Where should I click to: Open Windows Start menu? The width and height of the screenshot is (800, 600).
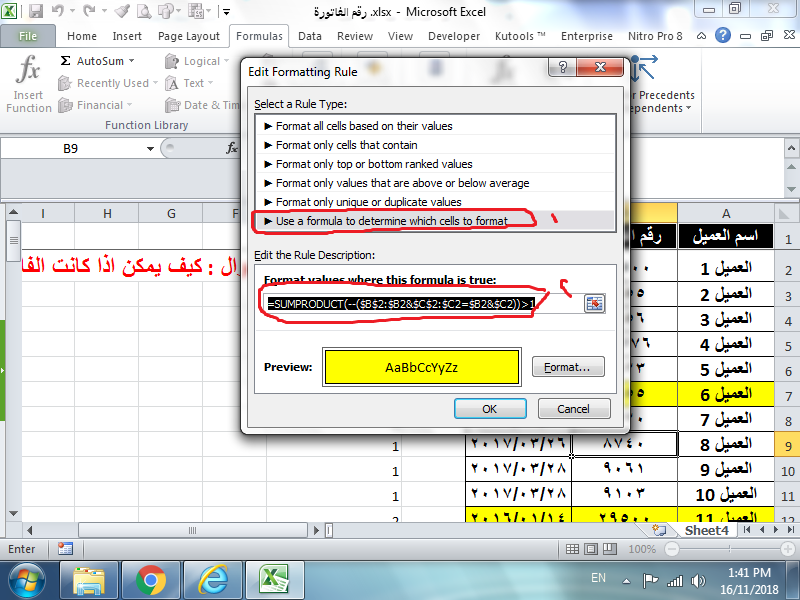[26, 581]
